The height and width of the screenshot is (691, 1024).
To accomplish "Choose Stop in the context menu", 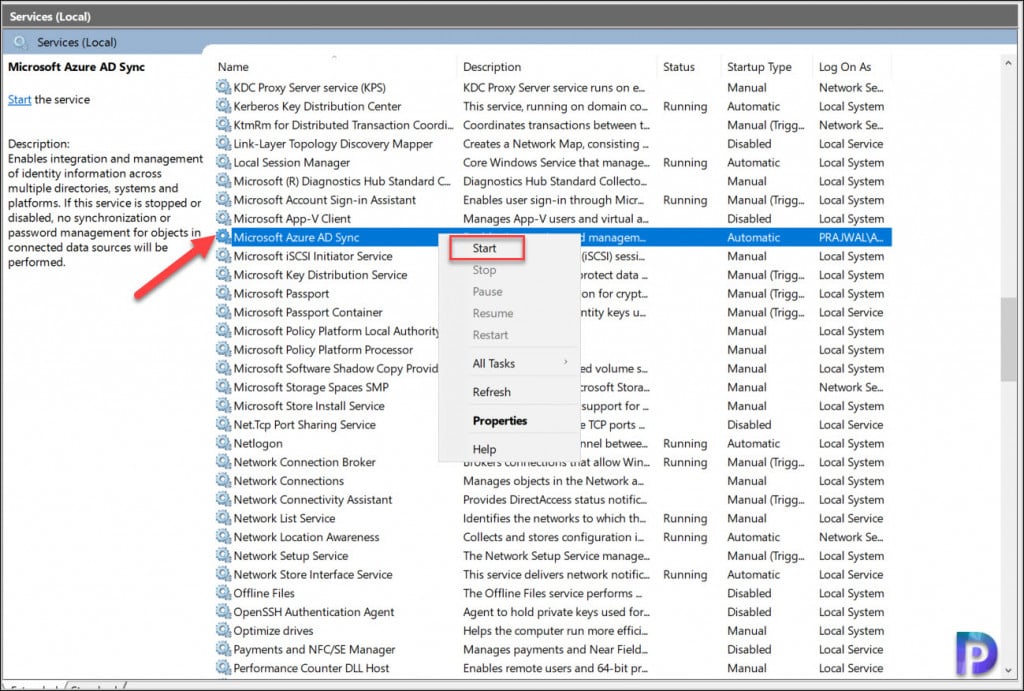I will (x=484, y=270).
